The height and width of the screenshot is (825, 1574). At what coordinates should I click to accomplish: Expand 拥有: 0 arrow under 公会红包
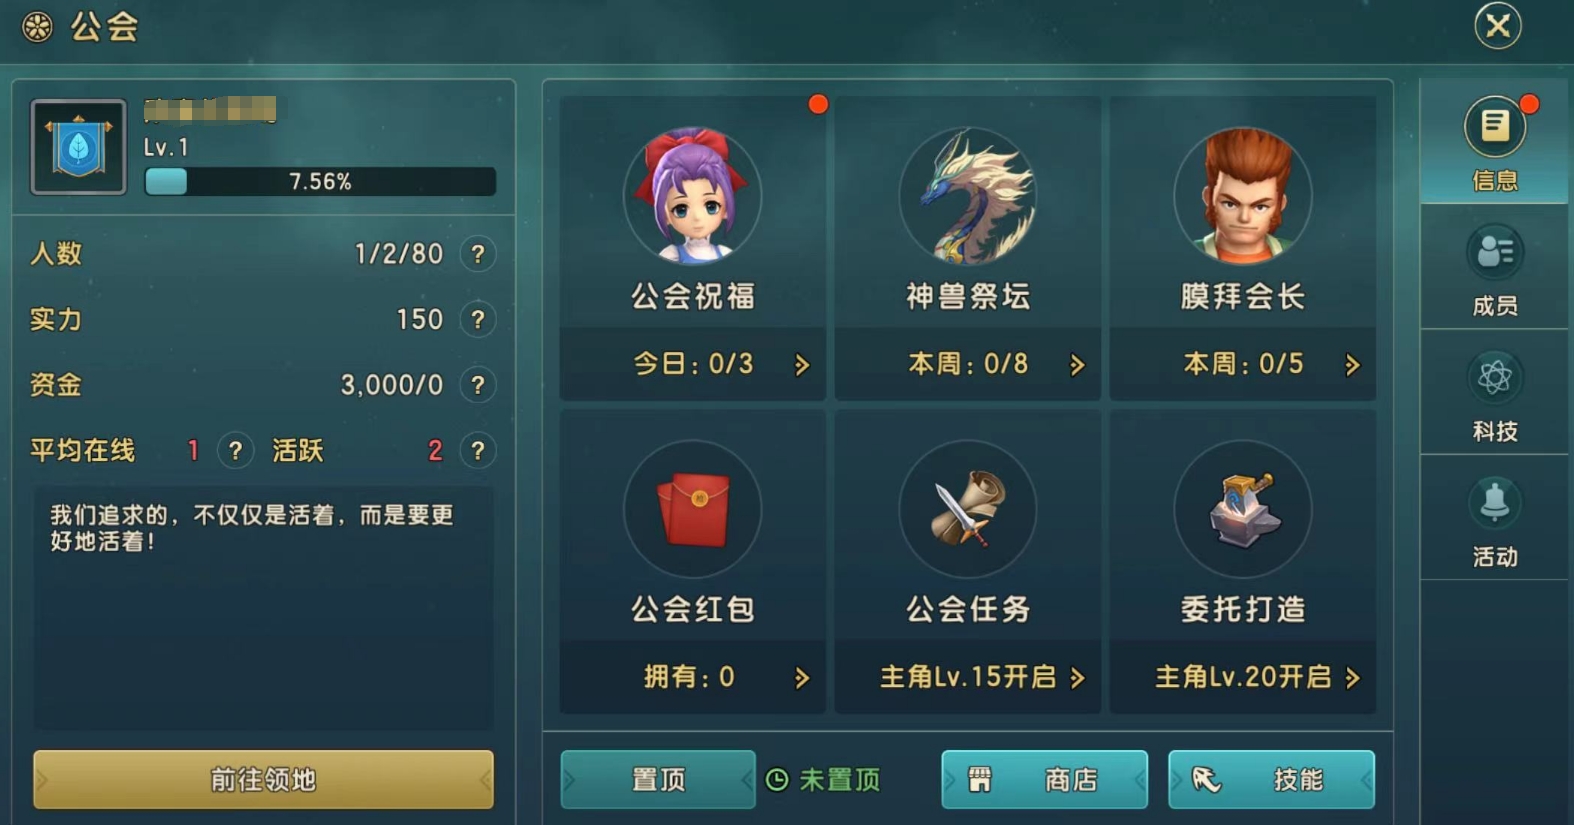(x=802, y=678)
